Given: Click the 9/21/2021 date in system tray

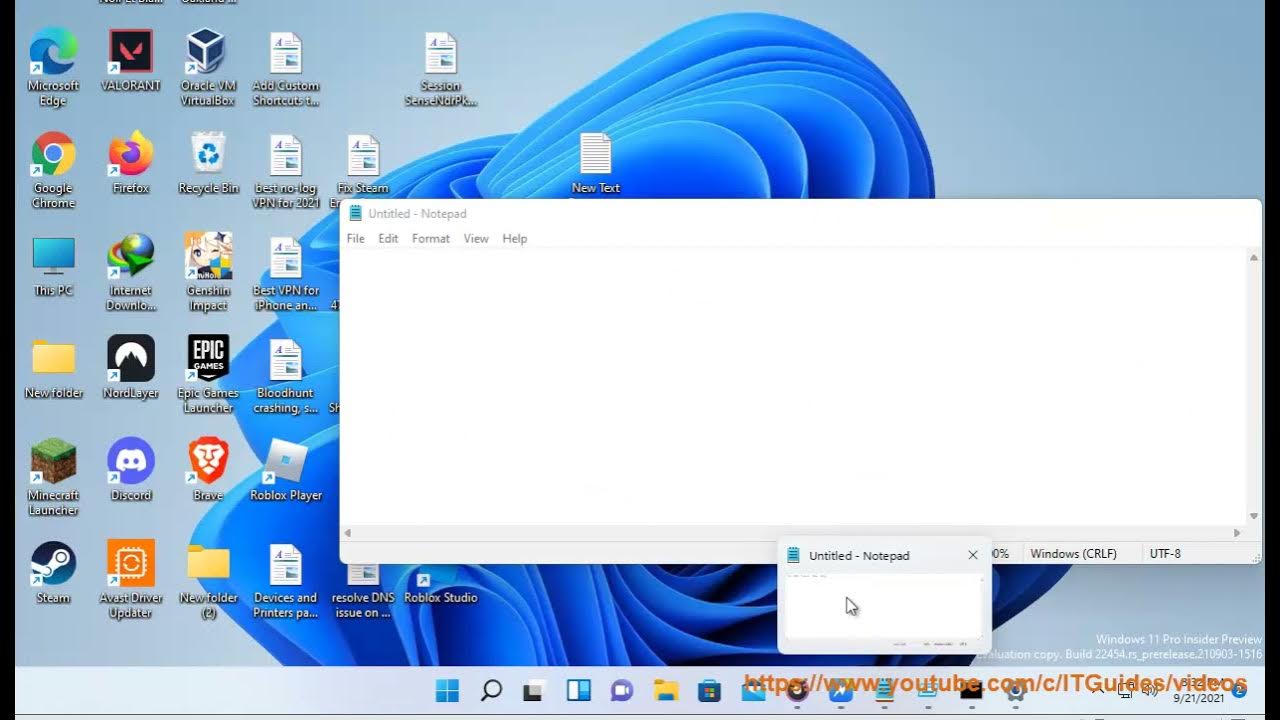Looking at the screenshot, I should [1198, 699].
